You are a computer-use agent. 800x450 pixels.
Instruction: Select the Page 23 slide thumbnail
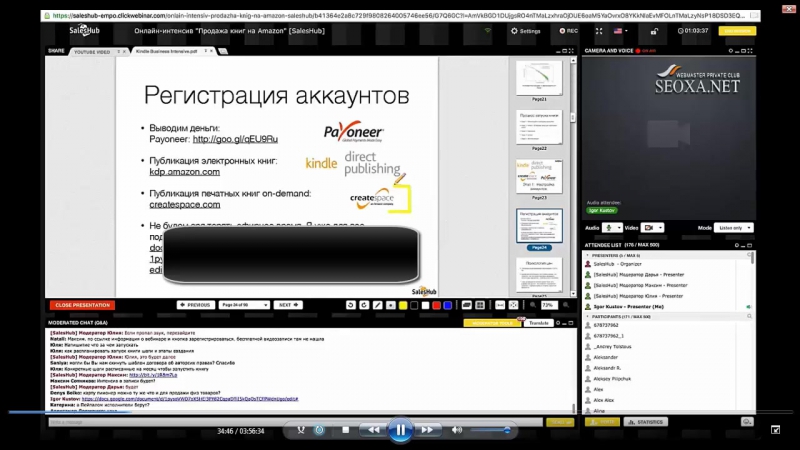539,177
